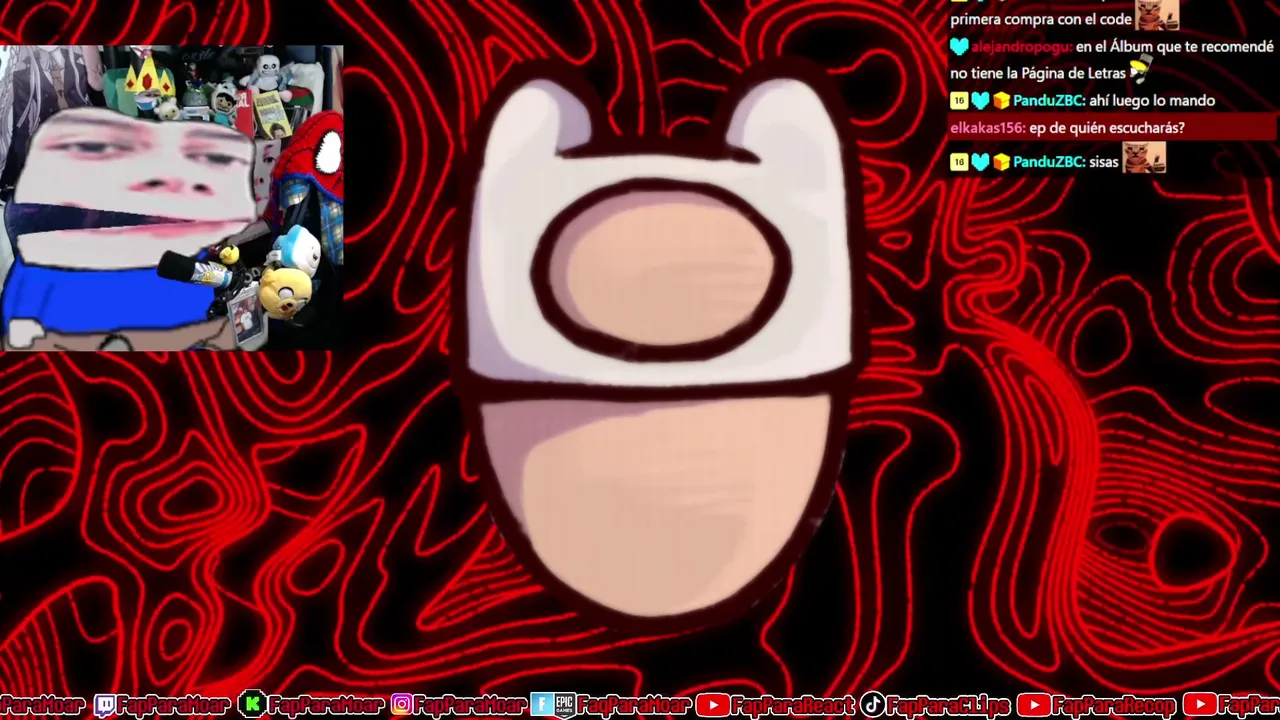Click the YouTube icon beside FapParaReact

(712, 705)
